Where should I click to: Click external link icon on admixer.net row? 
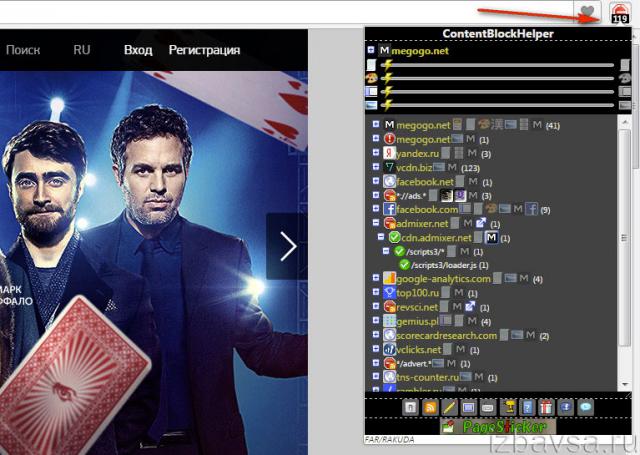[x=481, y=223]
